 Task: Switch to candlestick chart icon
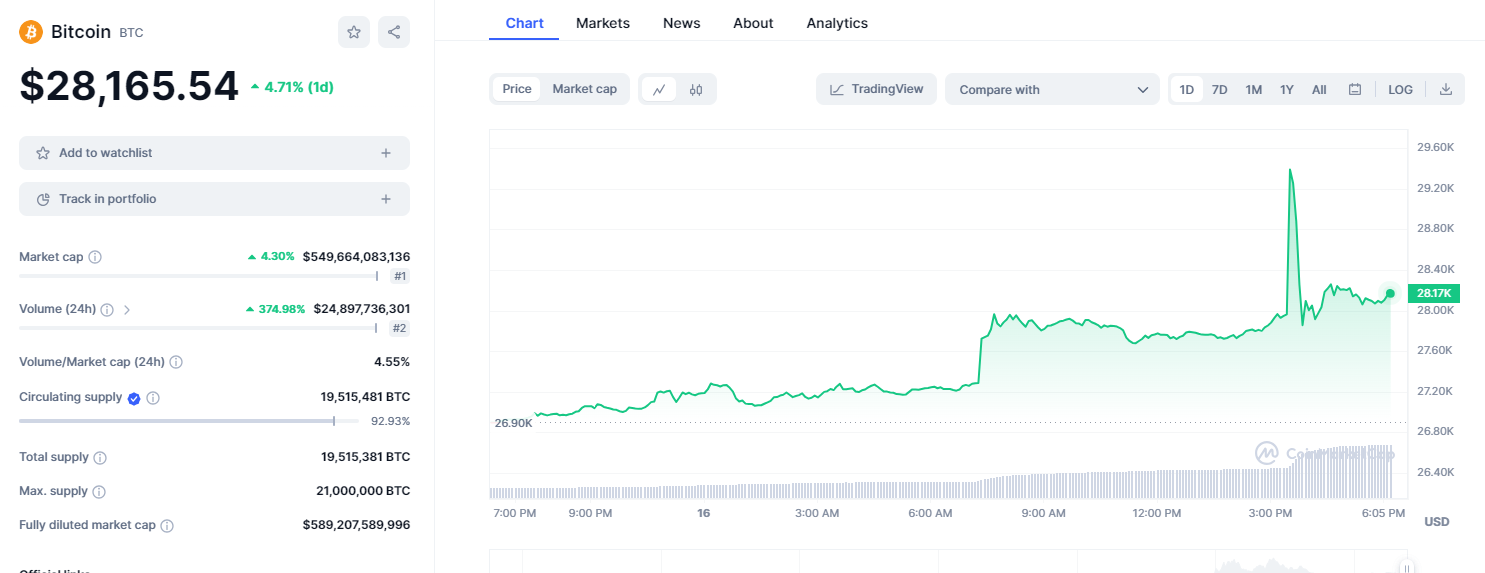[x=696, y=89]
